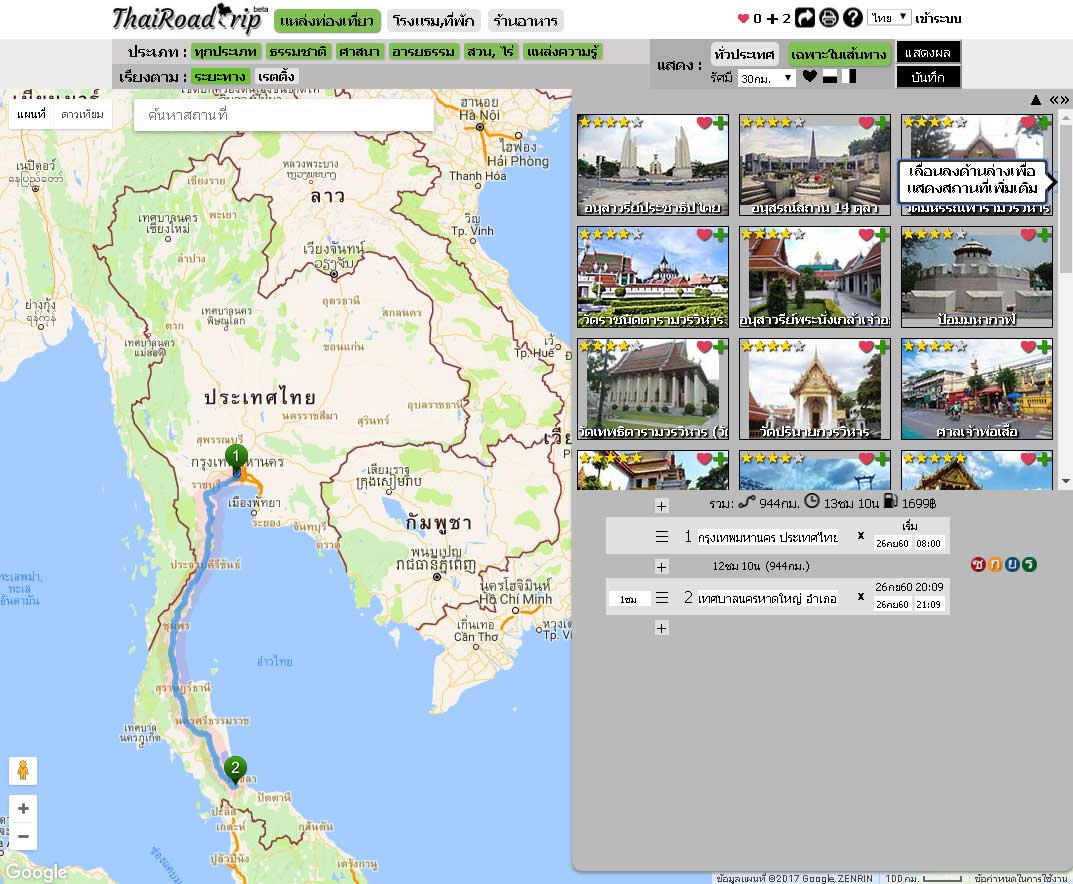Add a stop using plus below stop 2

[x=661, y=628]
